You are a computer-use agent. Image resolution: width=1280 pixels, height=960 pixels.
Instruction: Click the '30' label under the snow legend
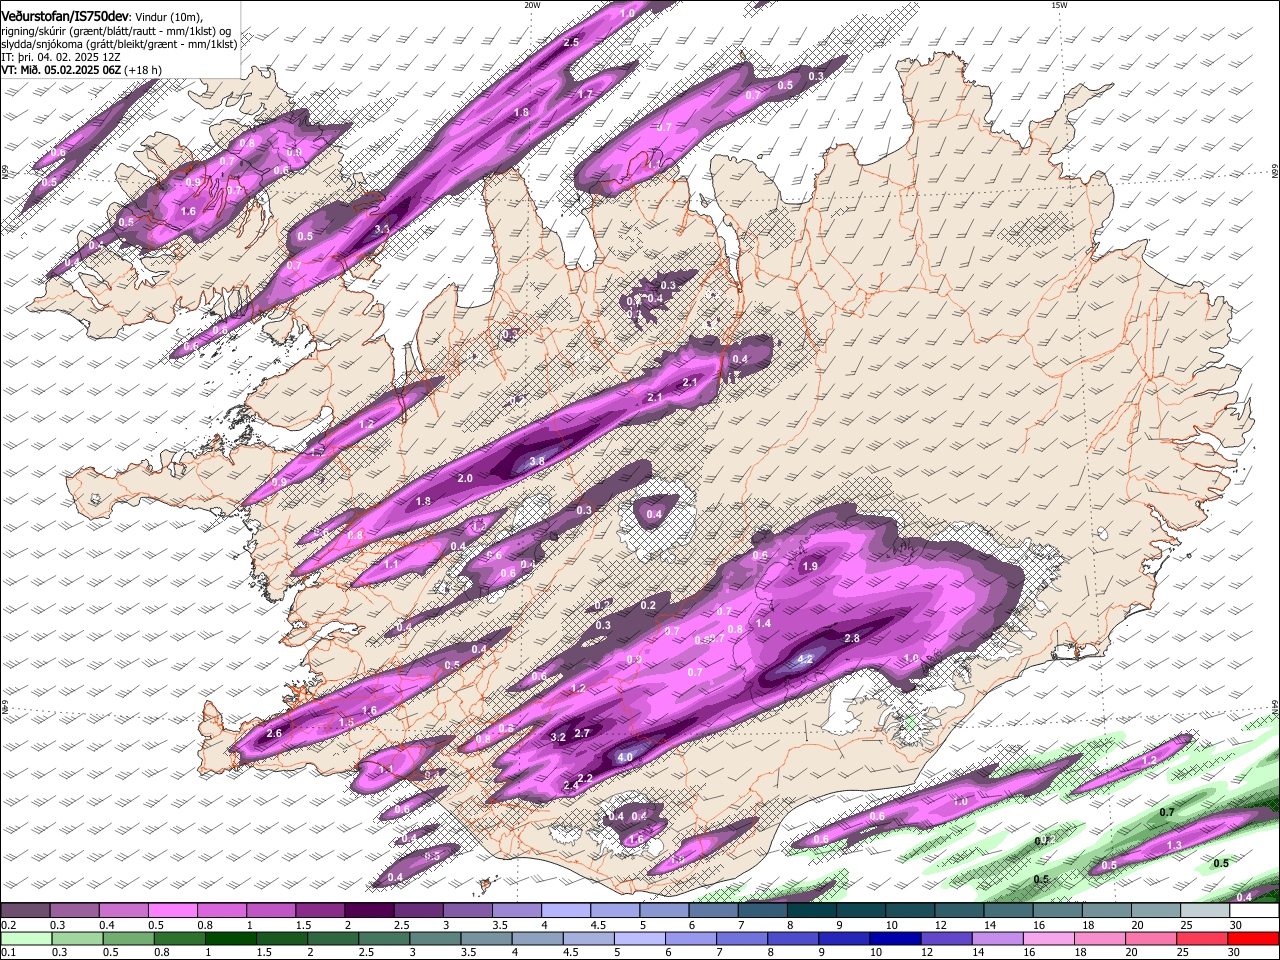click(1236, 925)
